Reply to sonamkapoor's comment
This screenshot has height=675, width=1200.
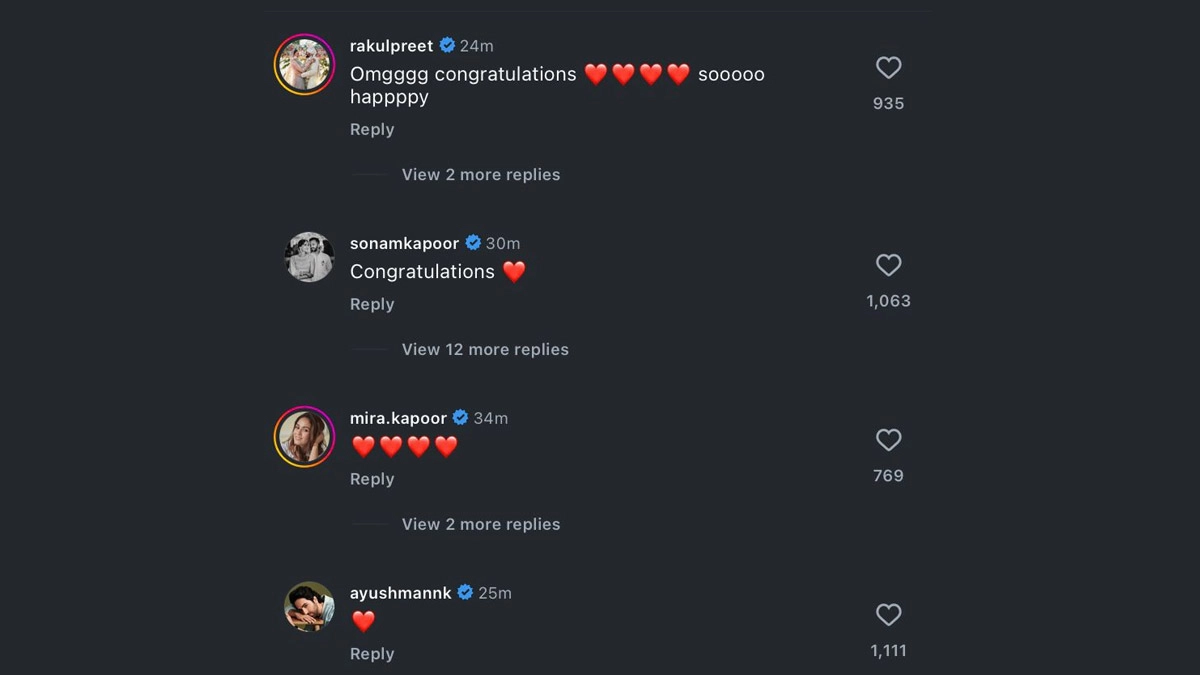point(372,305)
